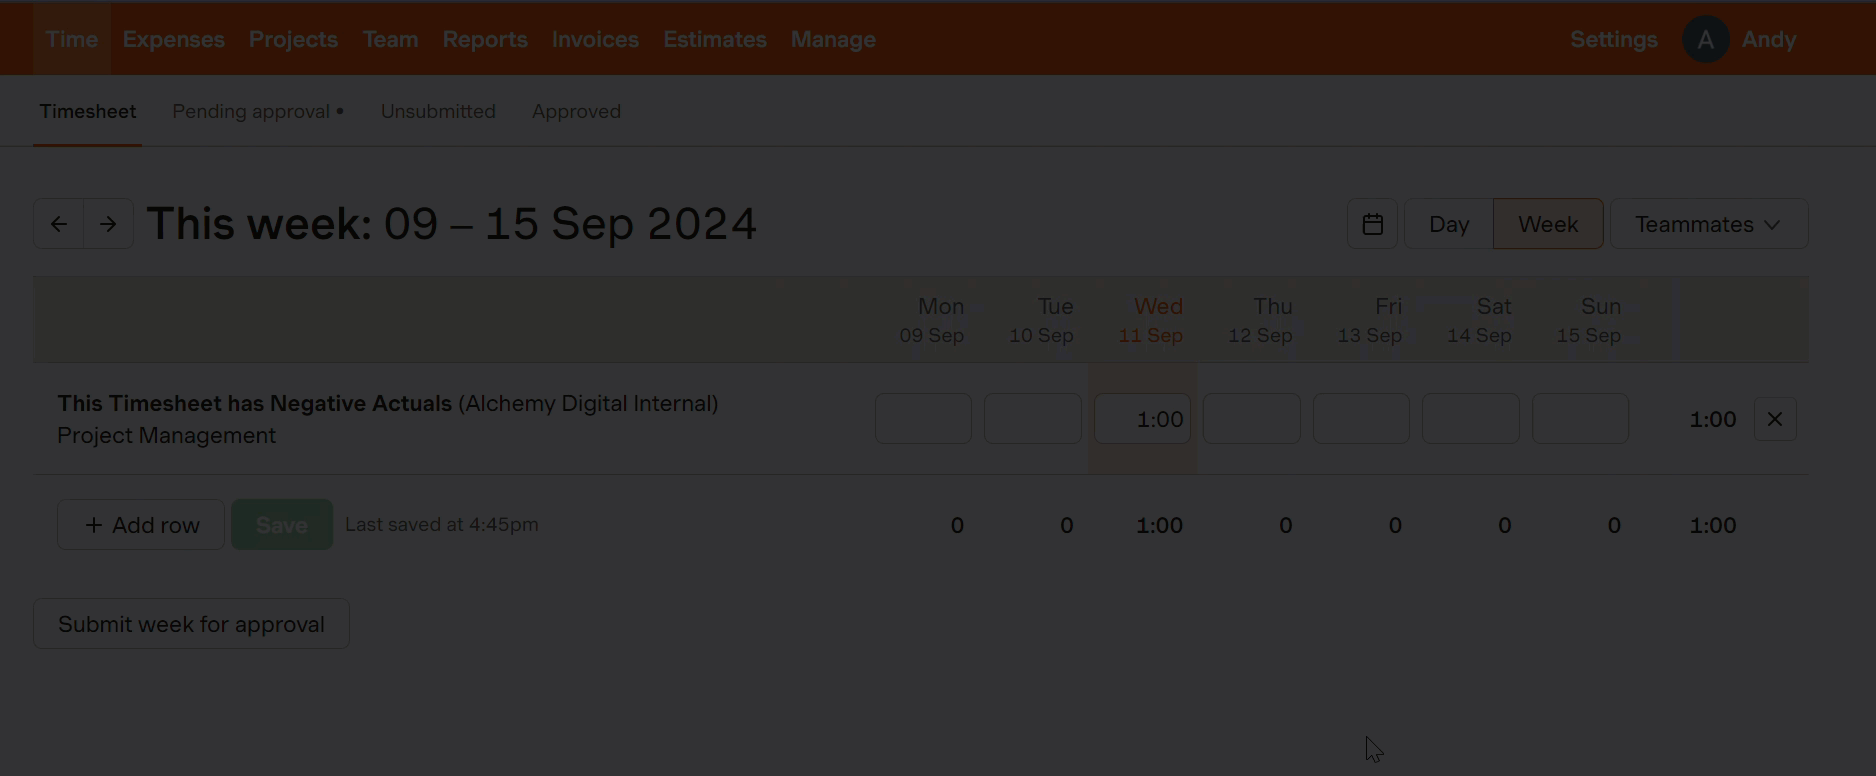Select the Pending approval tab

tap(258, 111)
